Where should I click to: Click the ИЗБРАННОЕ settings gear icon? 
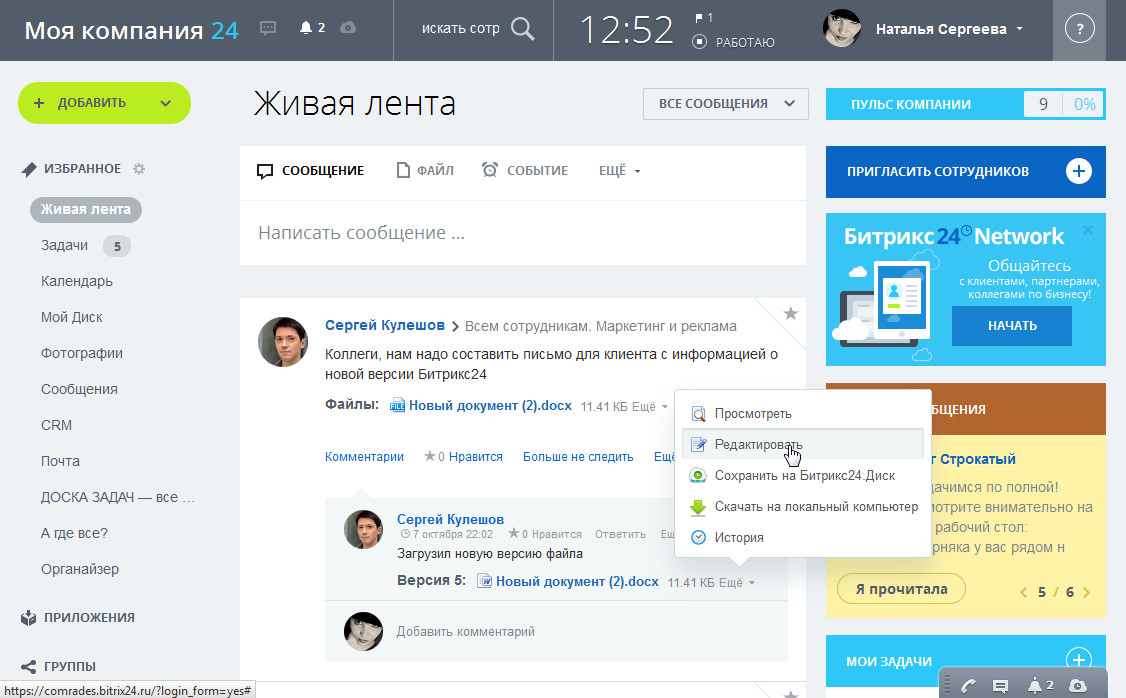tap(139, 169)
